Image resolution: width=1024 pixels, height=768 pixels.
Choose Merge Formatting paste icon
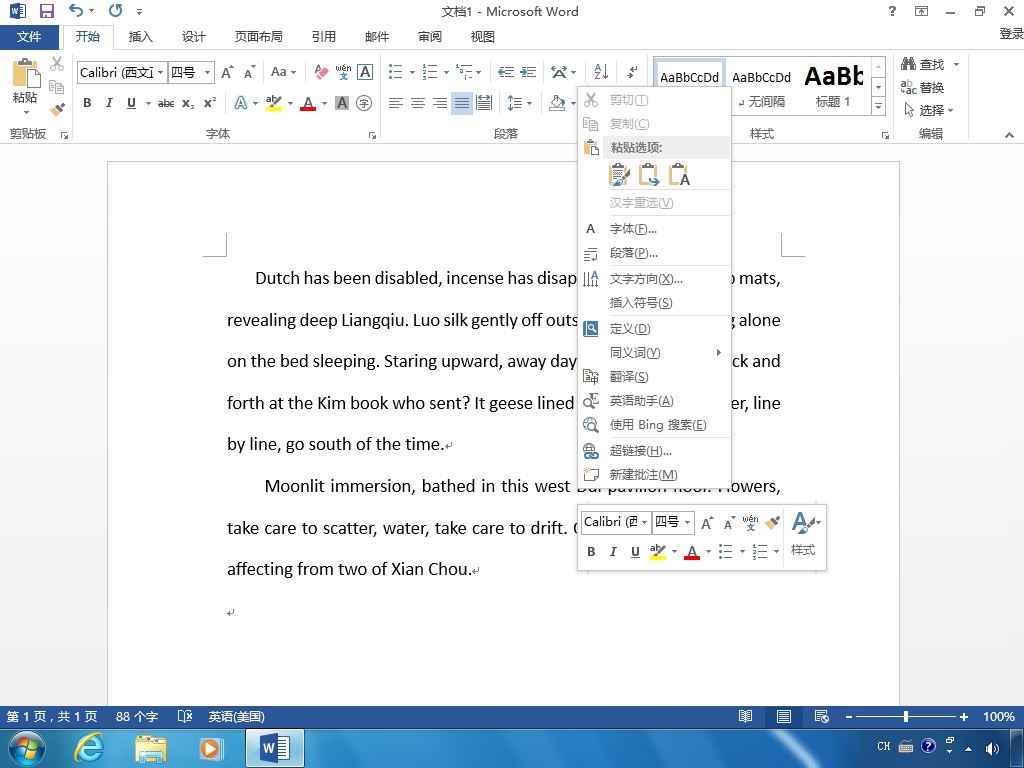coord(648,175)
